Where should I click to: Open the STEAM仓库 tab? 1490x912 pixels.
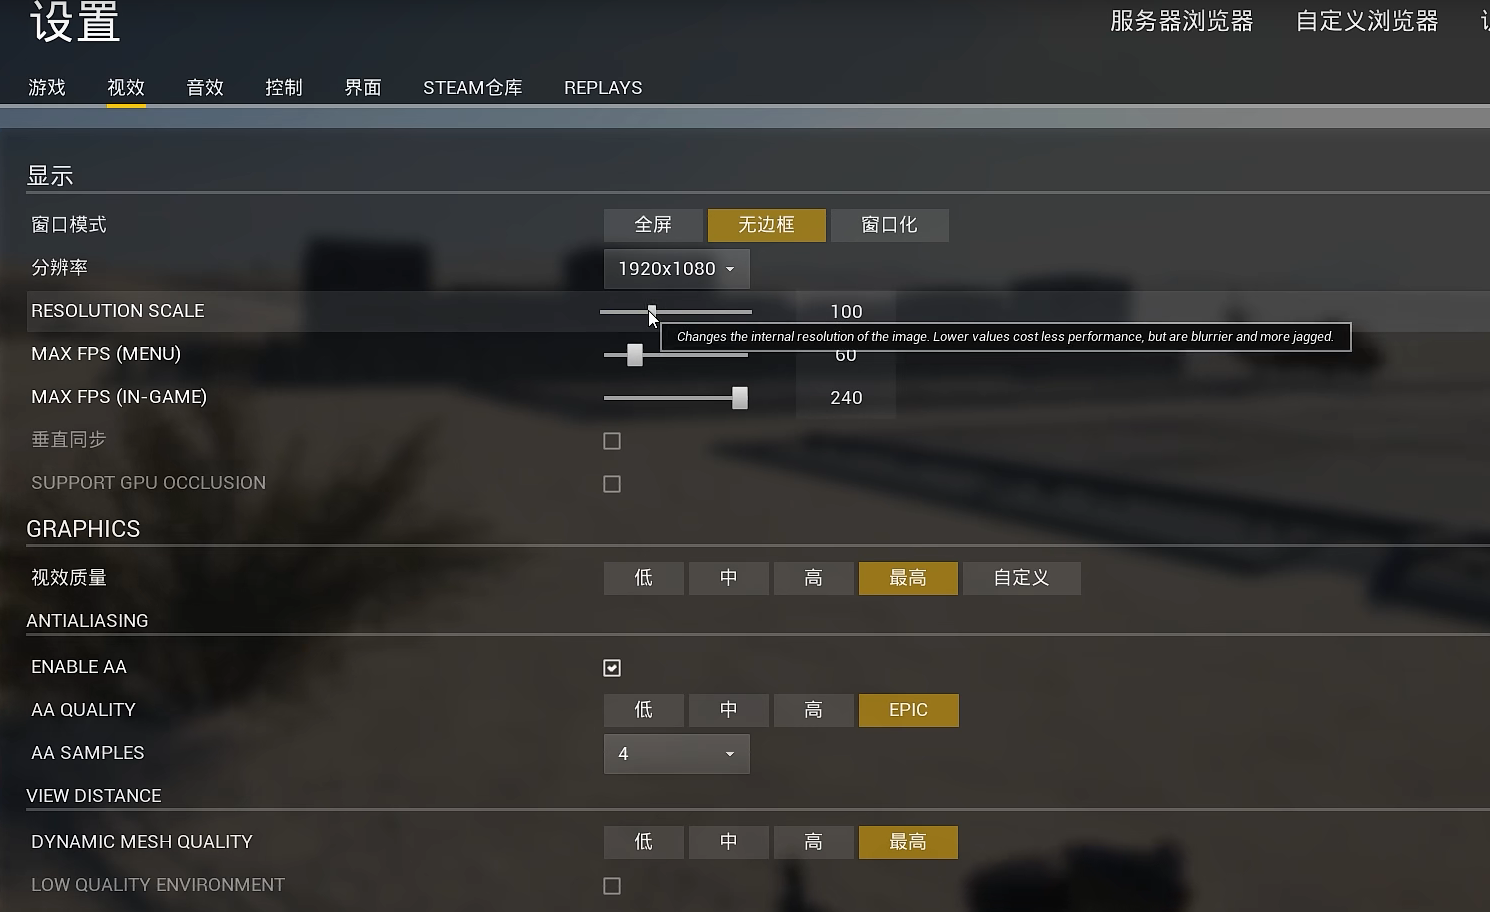click(x=473, y=88)
